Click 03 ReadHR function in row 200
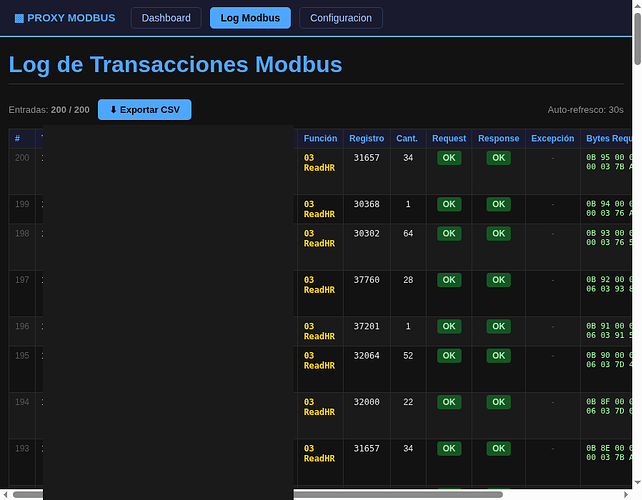The width and height of the screenshot is (642, 500). 319,163
